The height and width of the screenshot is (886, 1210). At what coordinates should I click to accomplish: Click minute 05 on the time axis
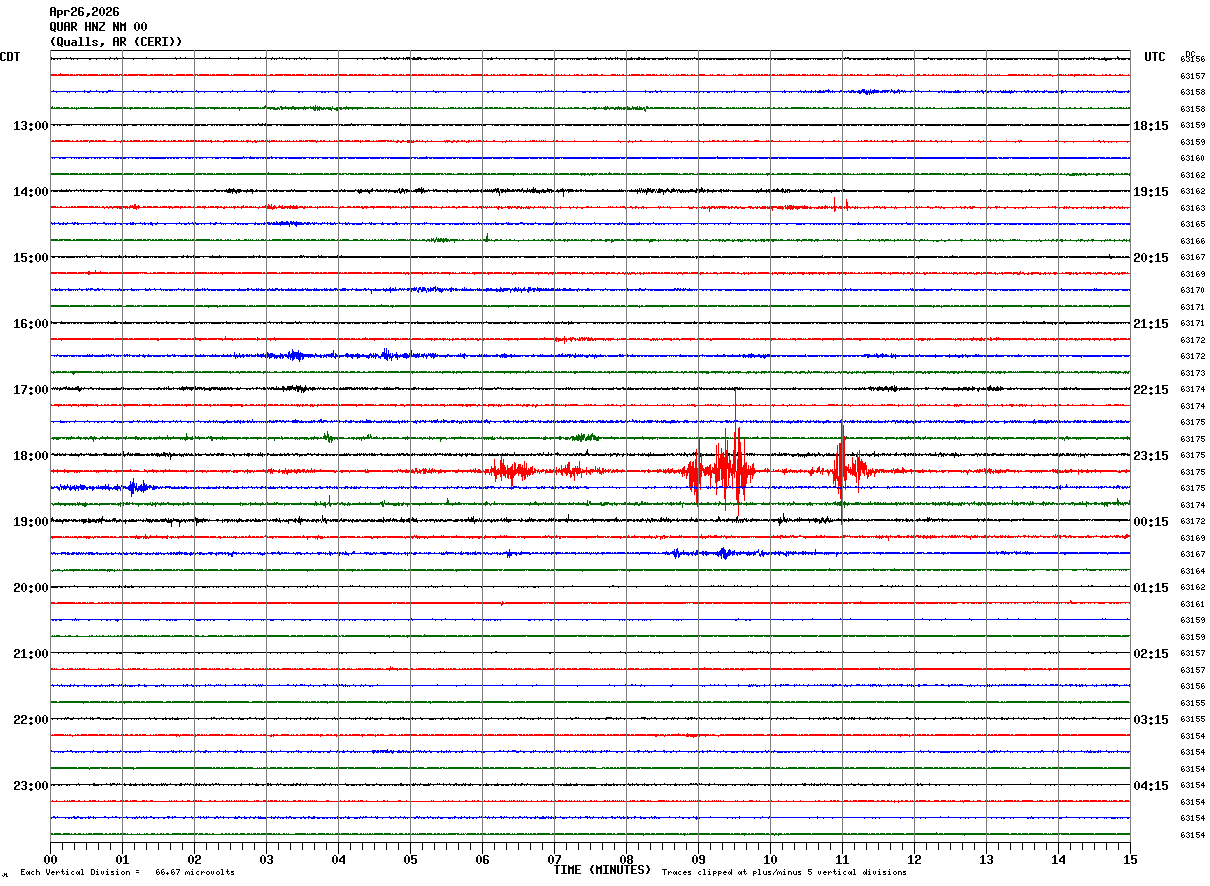410,859
